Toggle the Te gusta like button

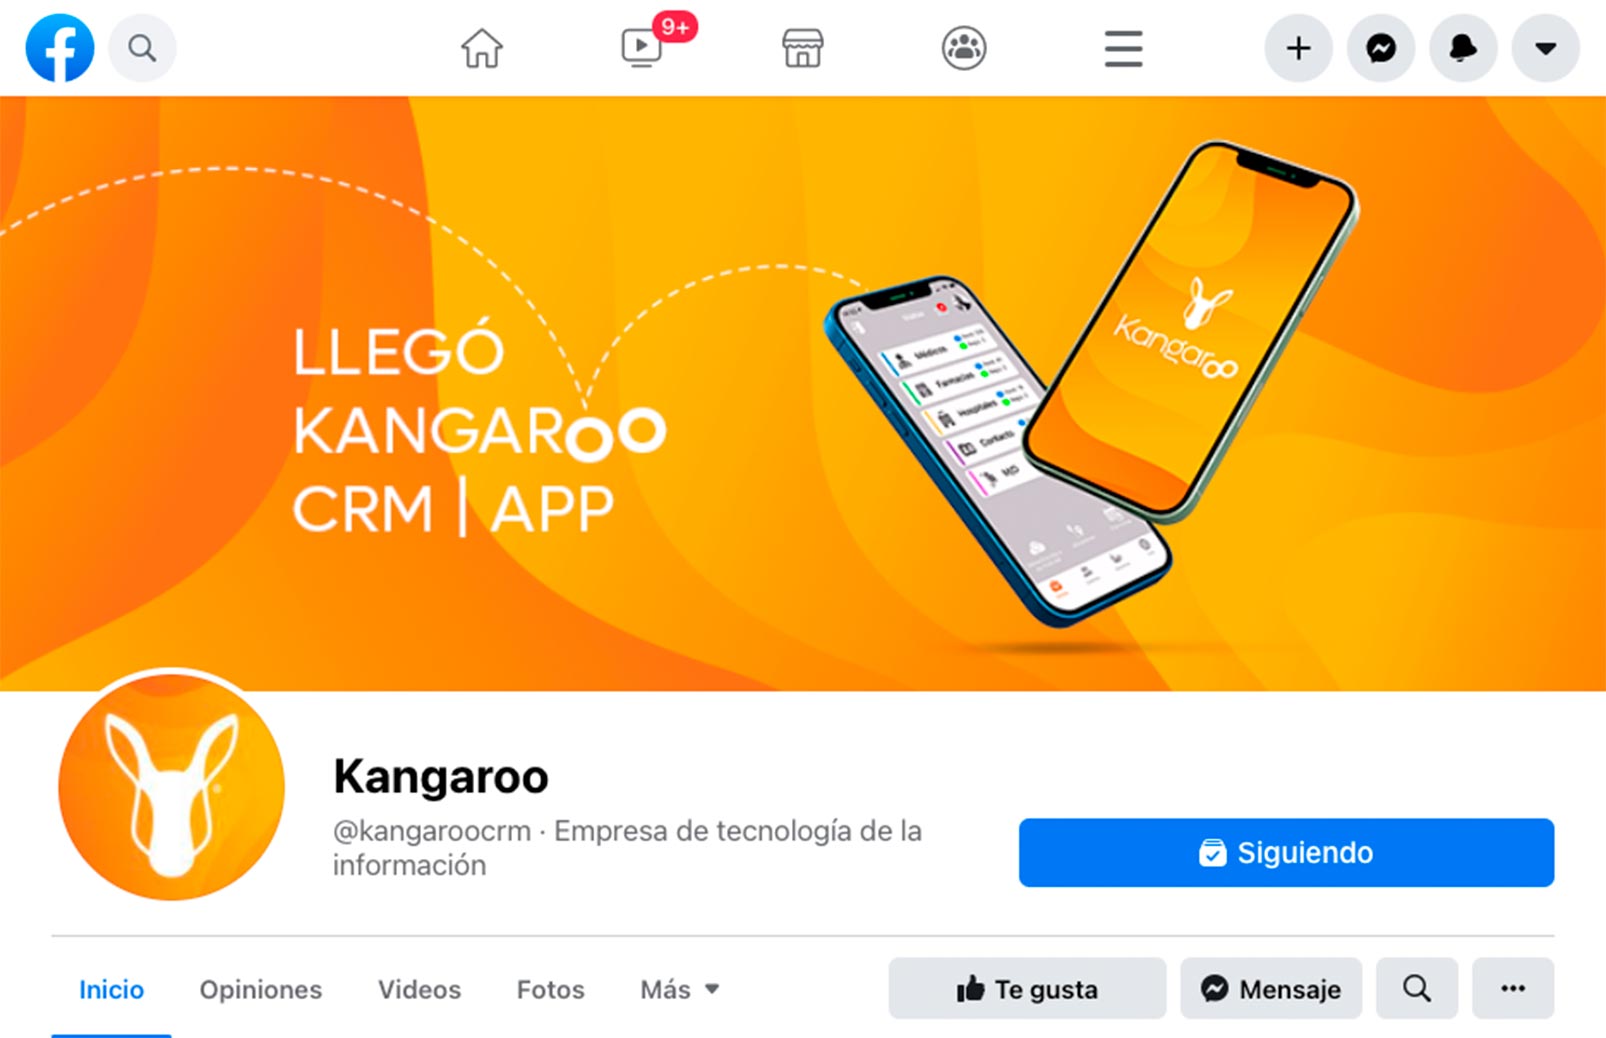(x=1027, y=988)
